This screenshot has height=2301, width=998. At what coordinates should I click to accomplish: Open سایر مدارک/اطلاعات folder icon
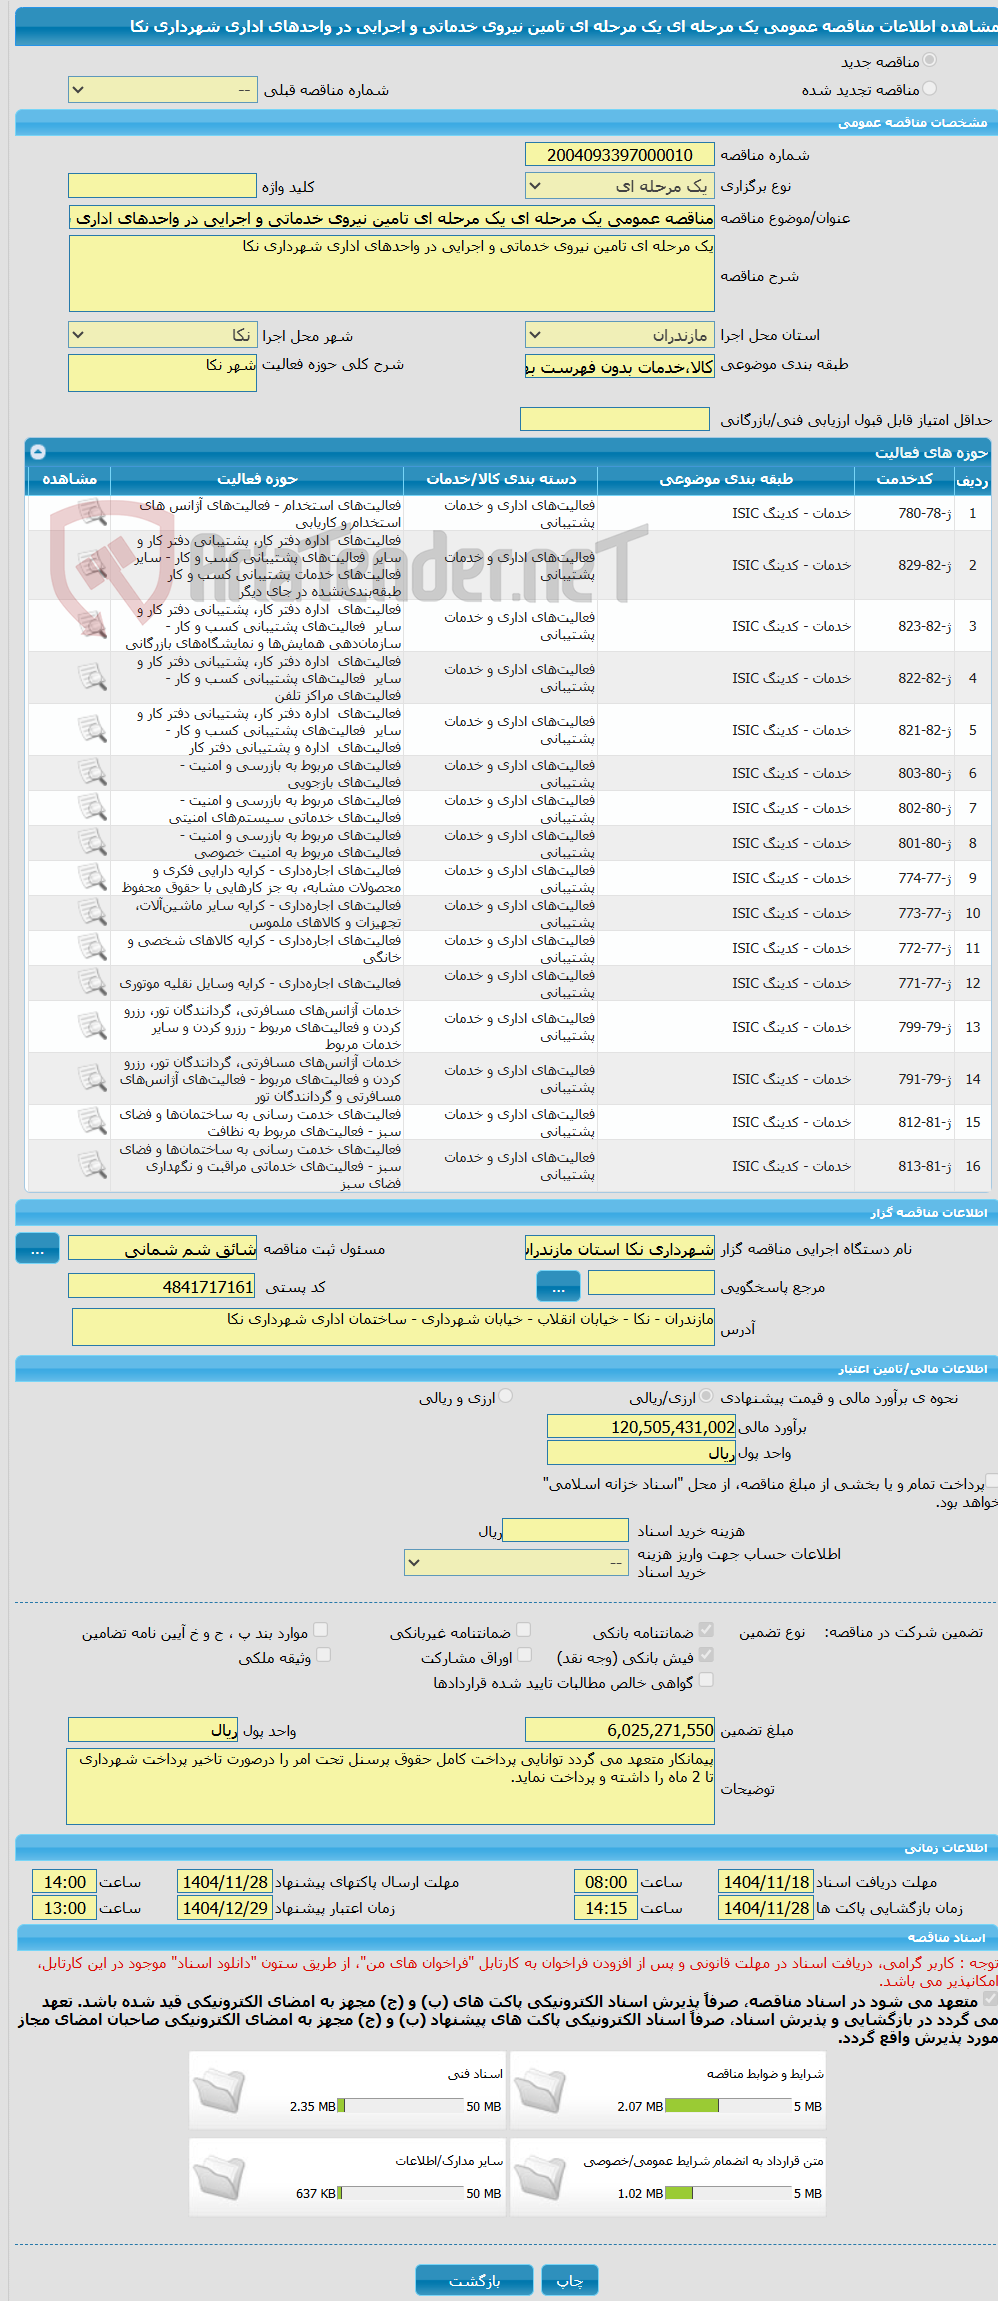[x=219, y=2177]
